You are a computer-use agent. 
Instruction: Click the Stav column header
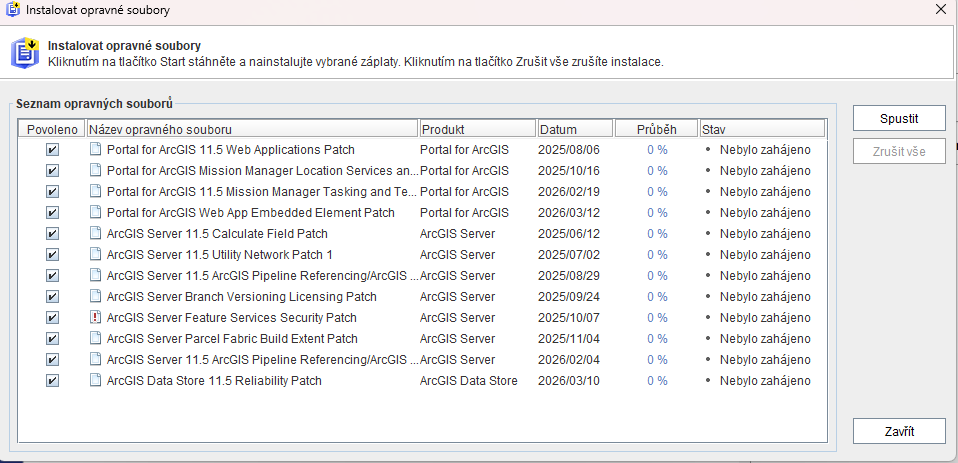click(x=762, y=129)
